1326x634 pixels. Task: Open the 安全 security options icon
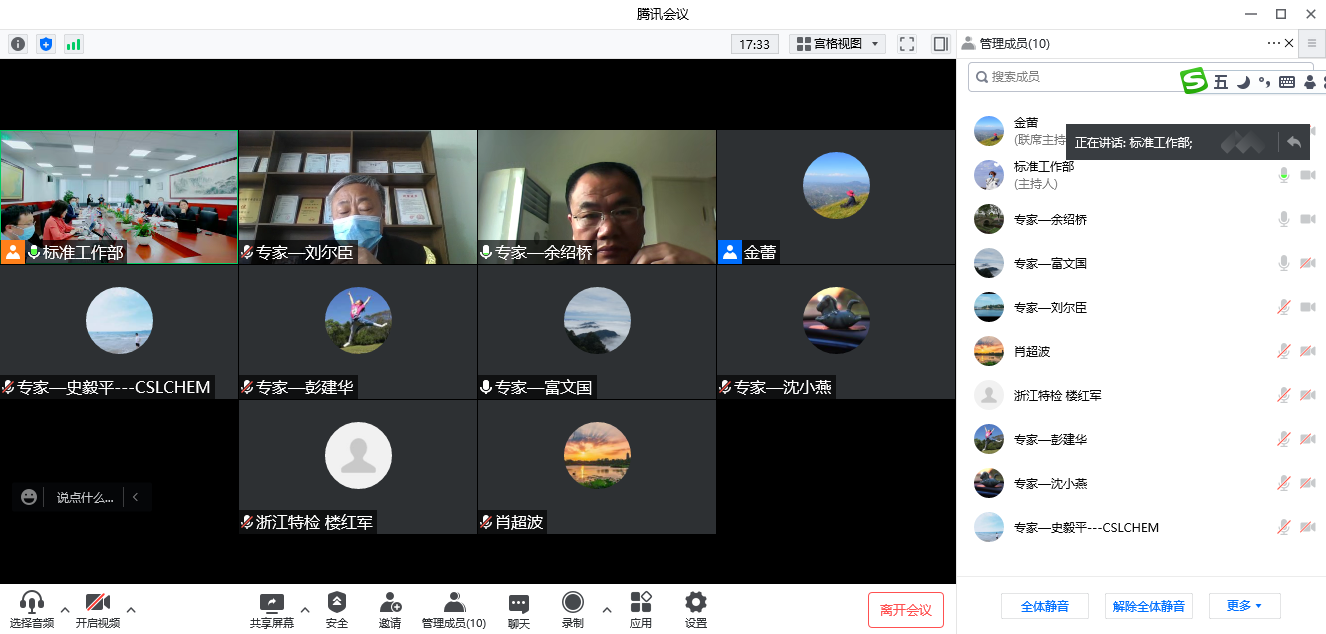pyautogui.click(x=337, y=603)
